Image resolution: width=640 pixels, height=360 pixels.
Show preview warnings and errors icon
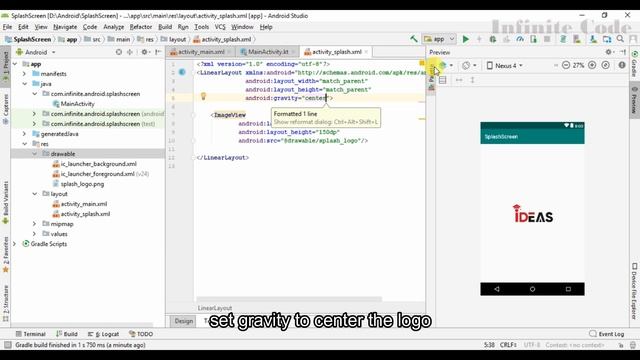622,65
